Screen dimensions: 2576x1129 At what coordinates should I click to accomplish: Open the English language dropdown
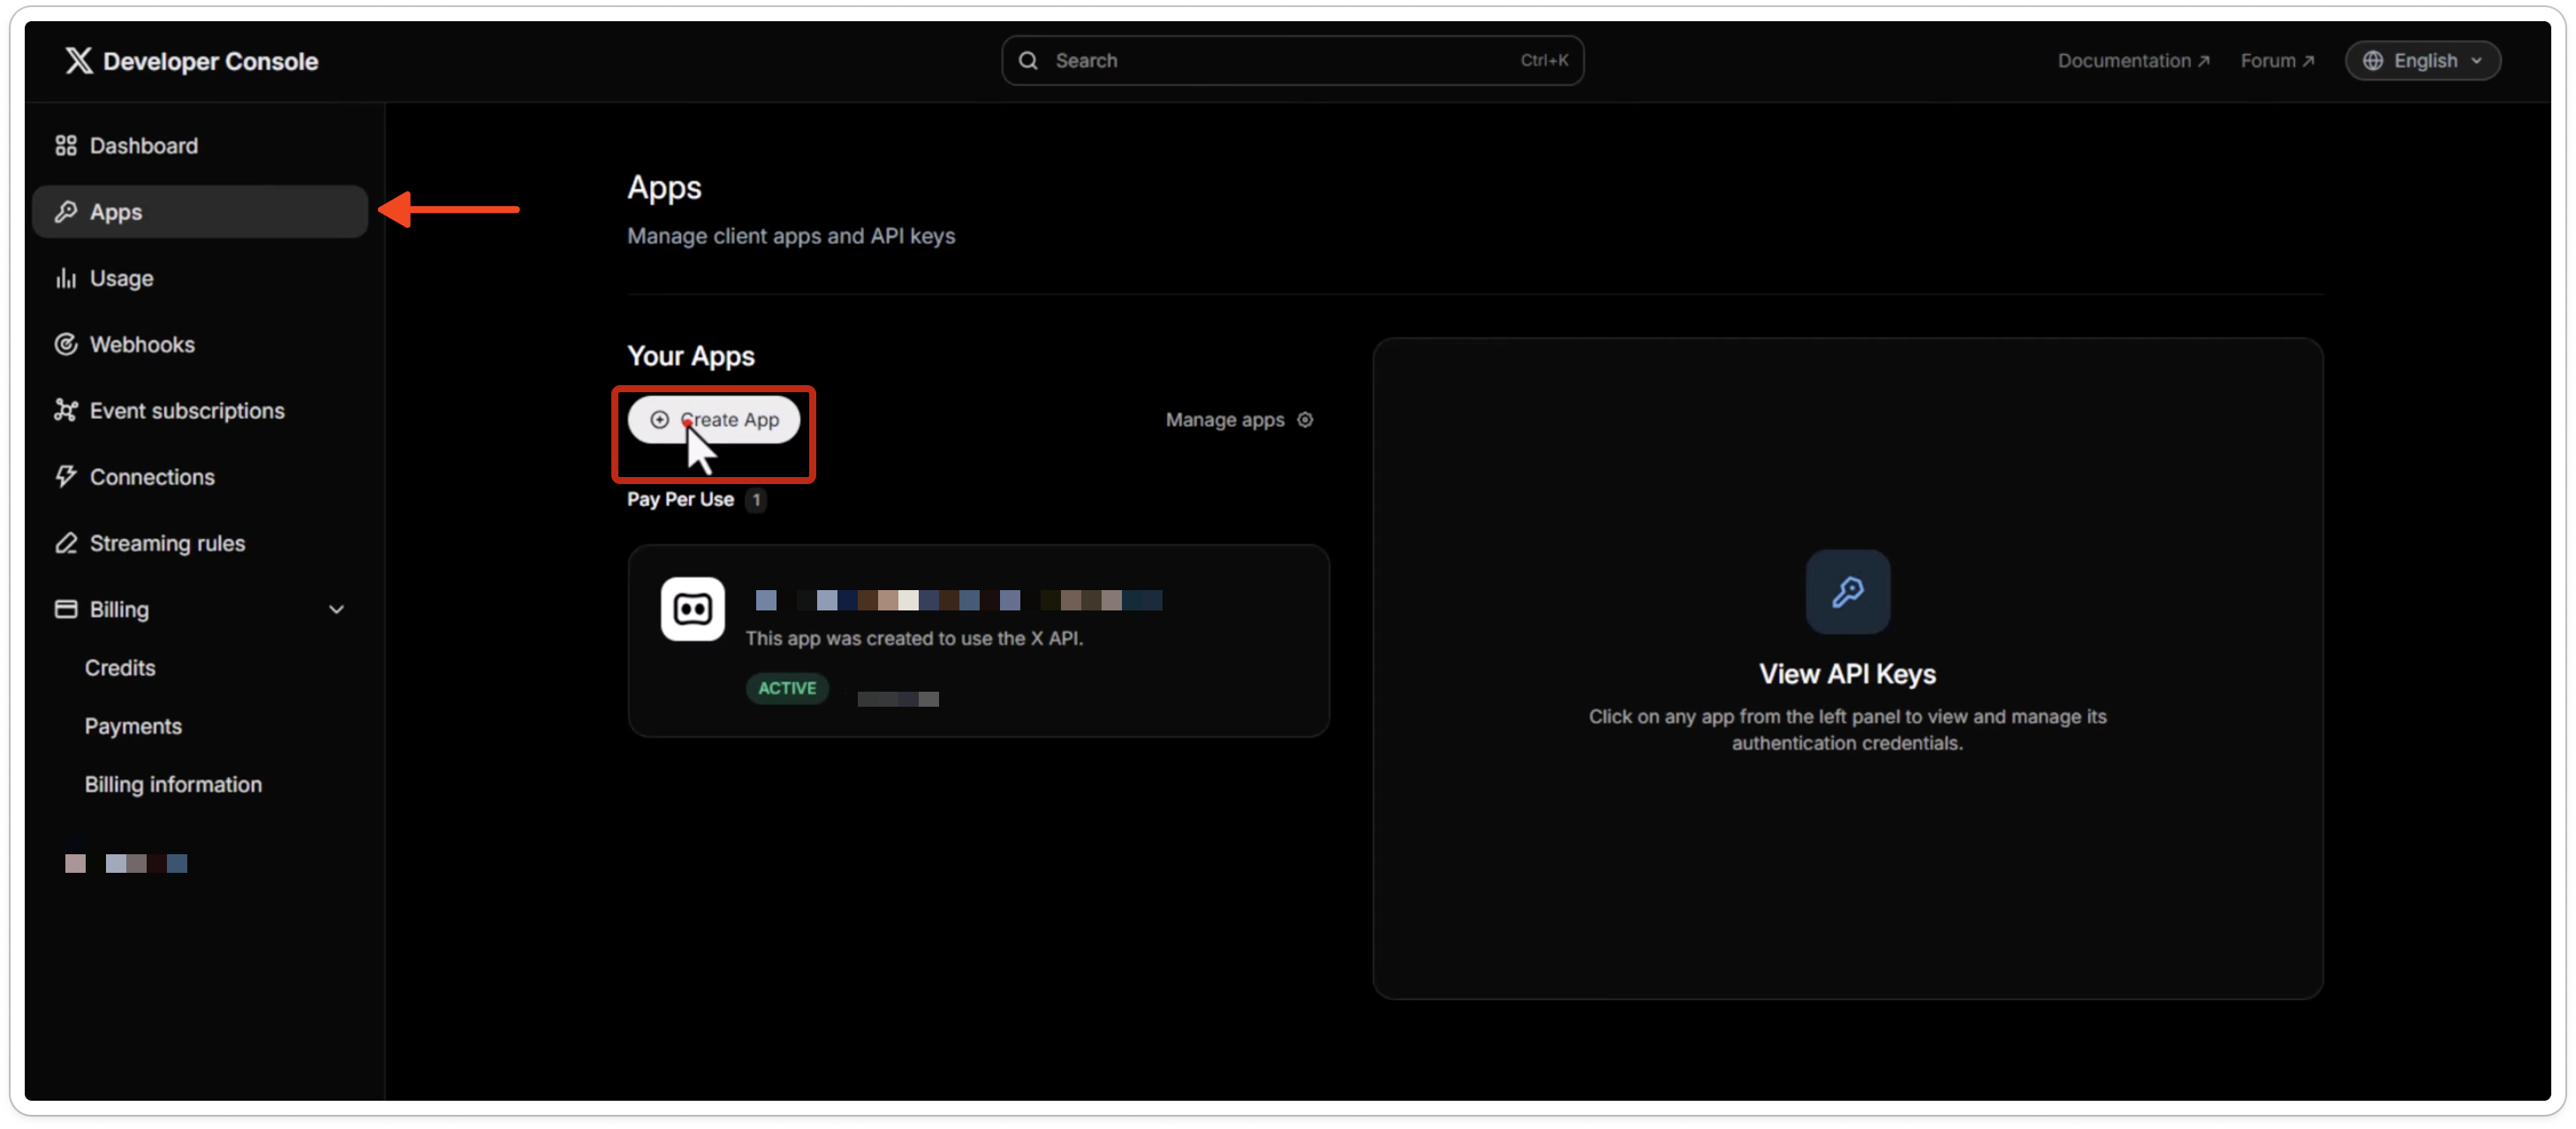[x=2423, y=61]
